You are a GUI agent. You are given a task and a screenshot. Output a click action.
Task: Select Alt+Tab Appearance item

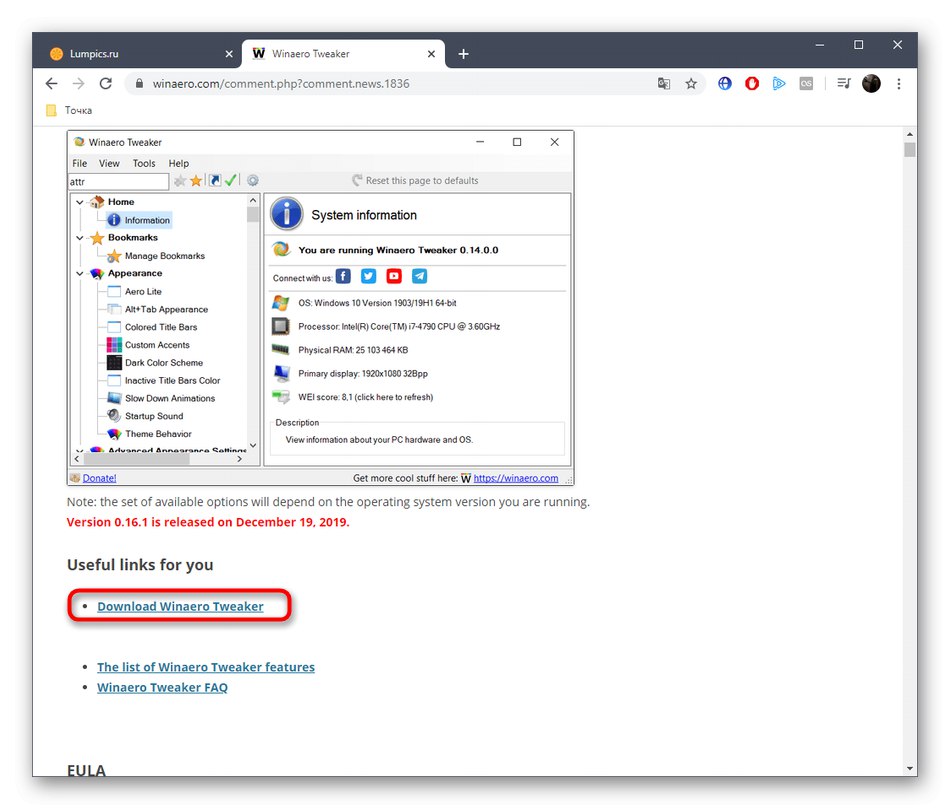(x=158, y=309)
